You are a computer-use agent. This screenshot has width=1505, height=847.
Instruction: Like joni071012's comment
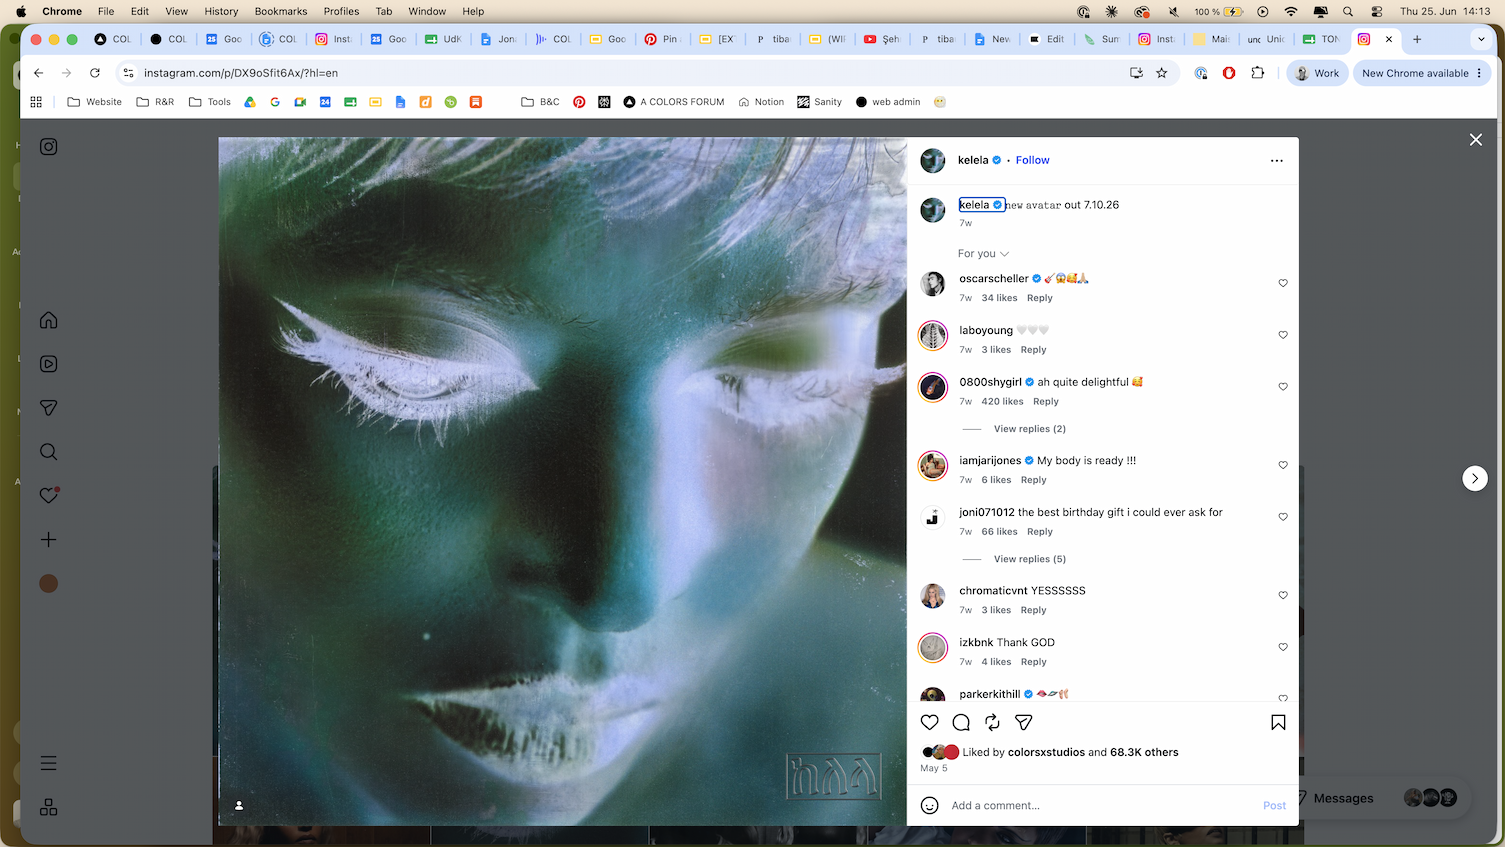tap(1283, 517)
